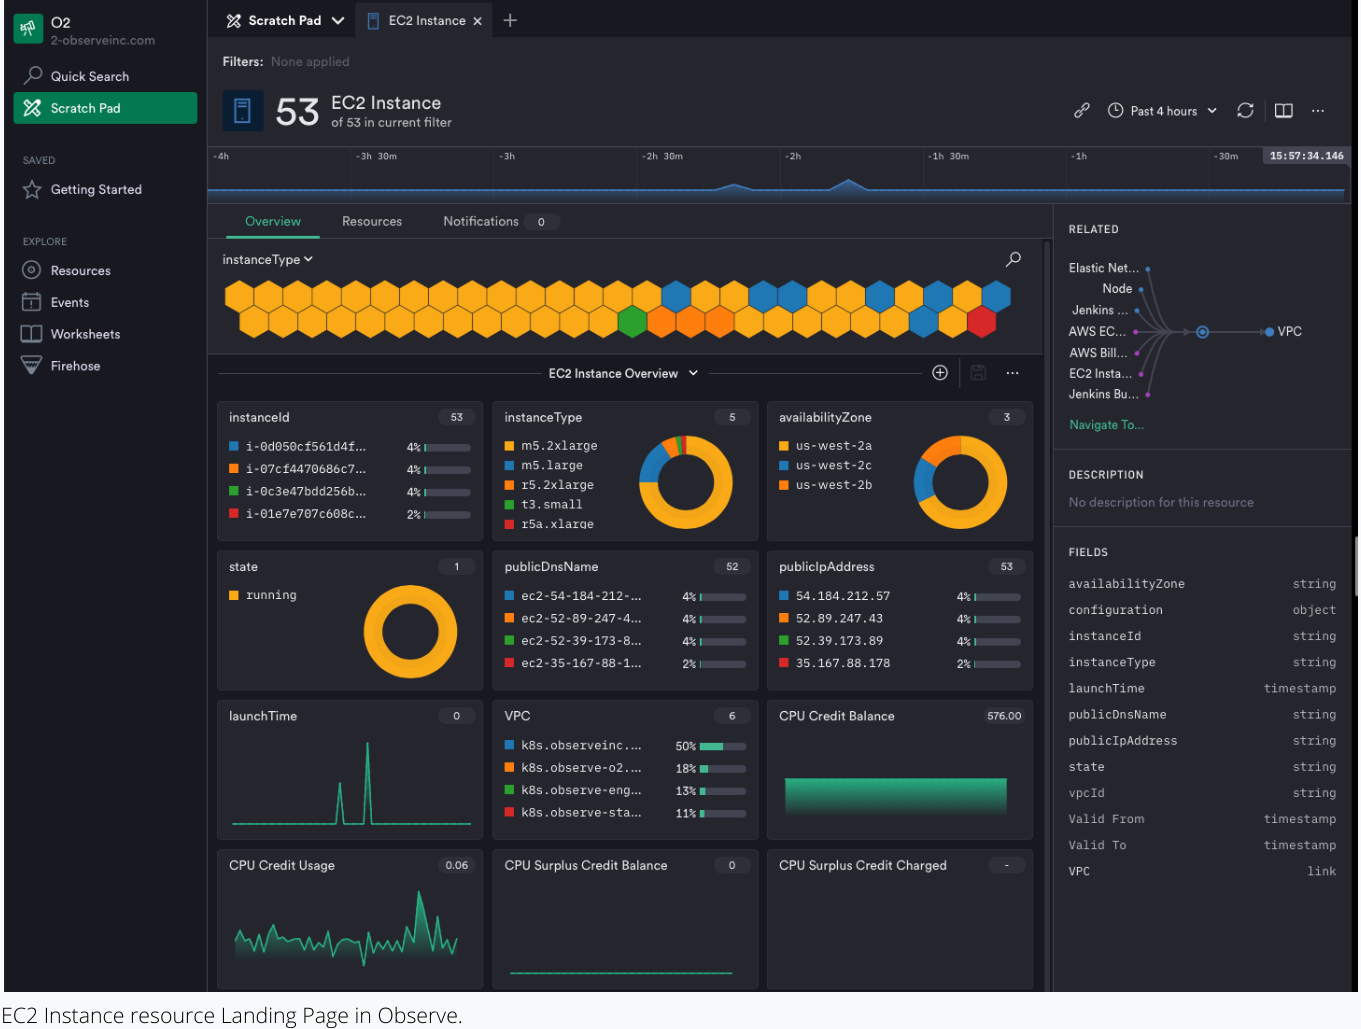Open Events in the Explore section

click(x=70, y=303)
